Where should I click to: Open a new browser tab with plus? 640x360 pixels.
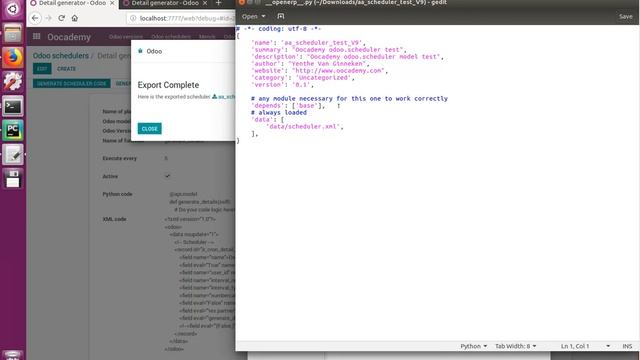[218, 3]
